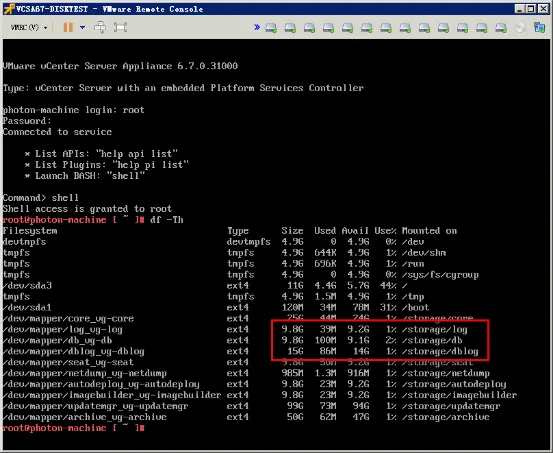
Task: Enter full screen mode via the toolbar icon
Action: [x=120, y=27]
